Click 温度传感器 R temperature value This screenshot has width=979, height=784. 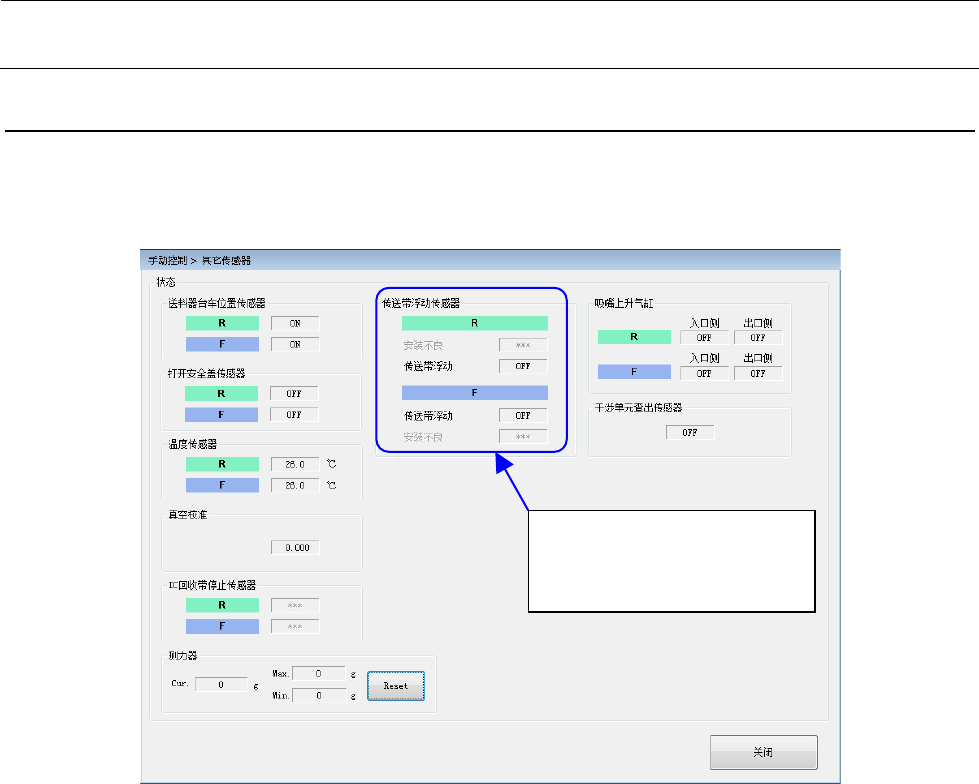click(295, 464)
